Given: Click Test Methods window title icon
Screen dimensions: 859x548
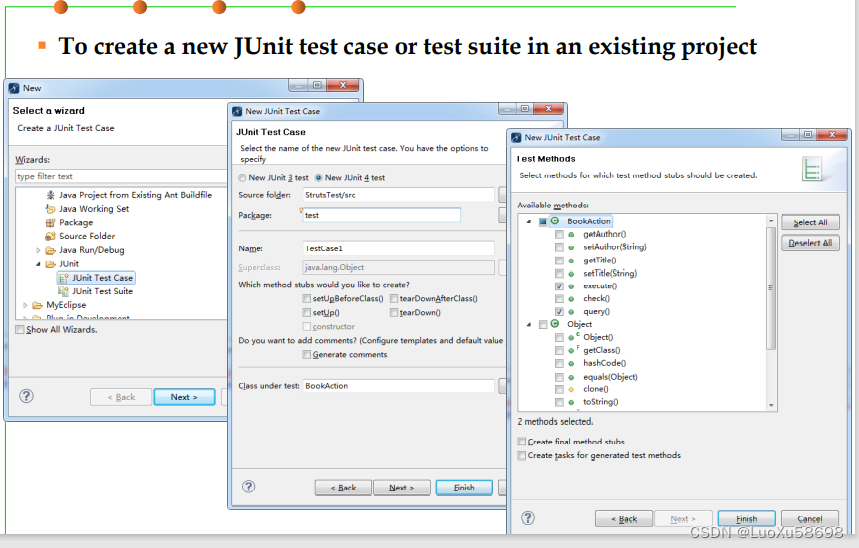Looking at the screenshot, I should pos(516,138).
